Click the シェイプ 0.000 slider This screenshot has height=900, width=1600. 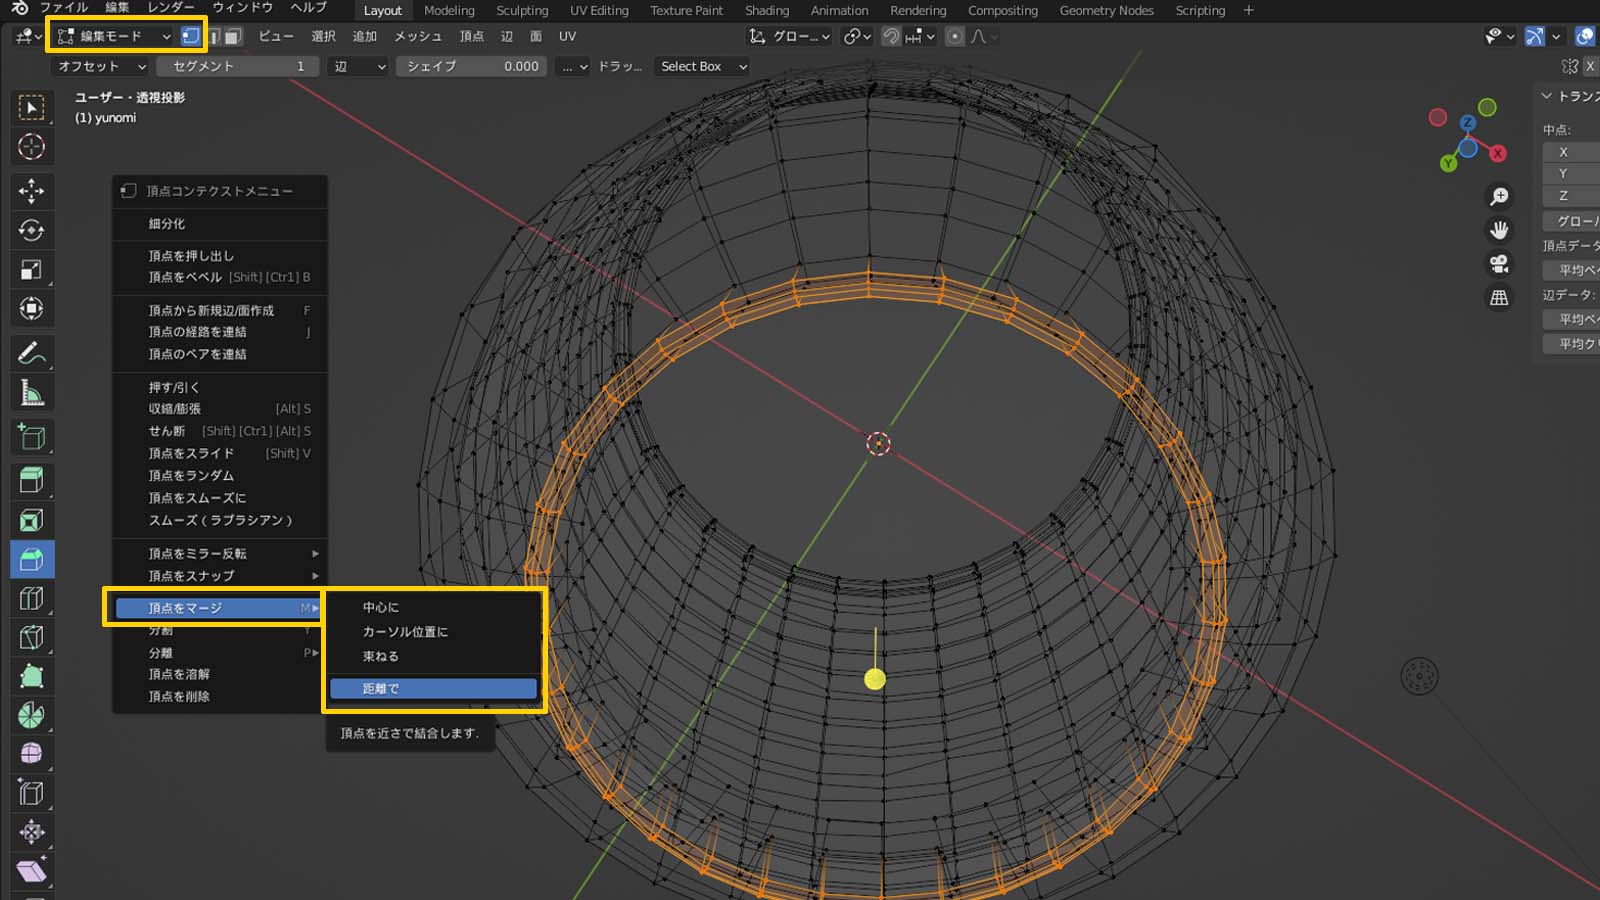(472, 66)
